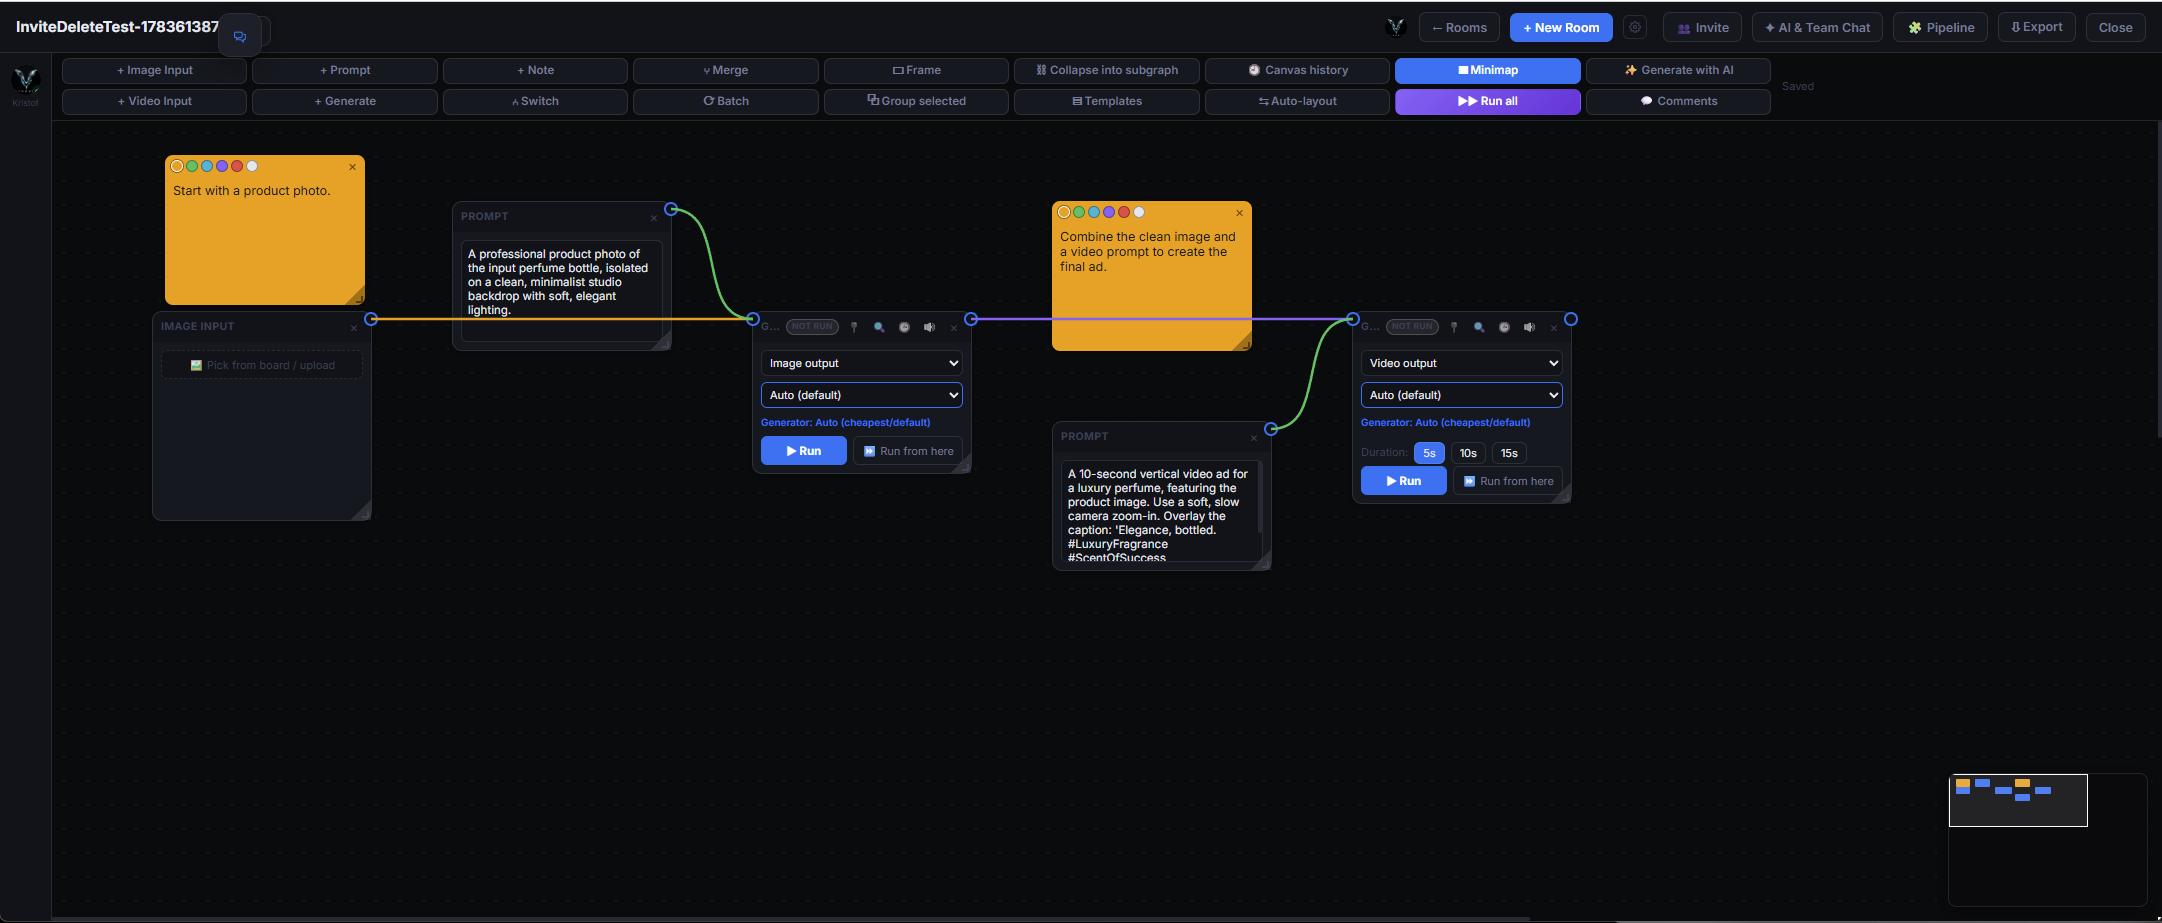Add a Video Input node
This screenshot has width=2162, height=923.
pyautogui.click(x=154, y=101)
